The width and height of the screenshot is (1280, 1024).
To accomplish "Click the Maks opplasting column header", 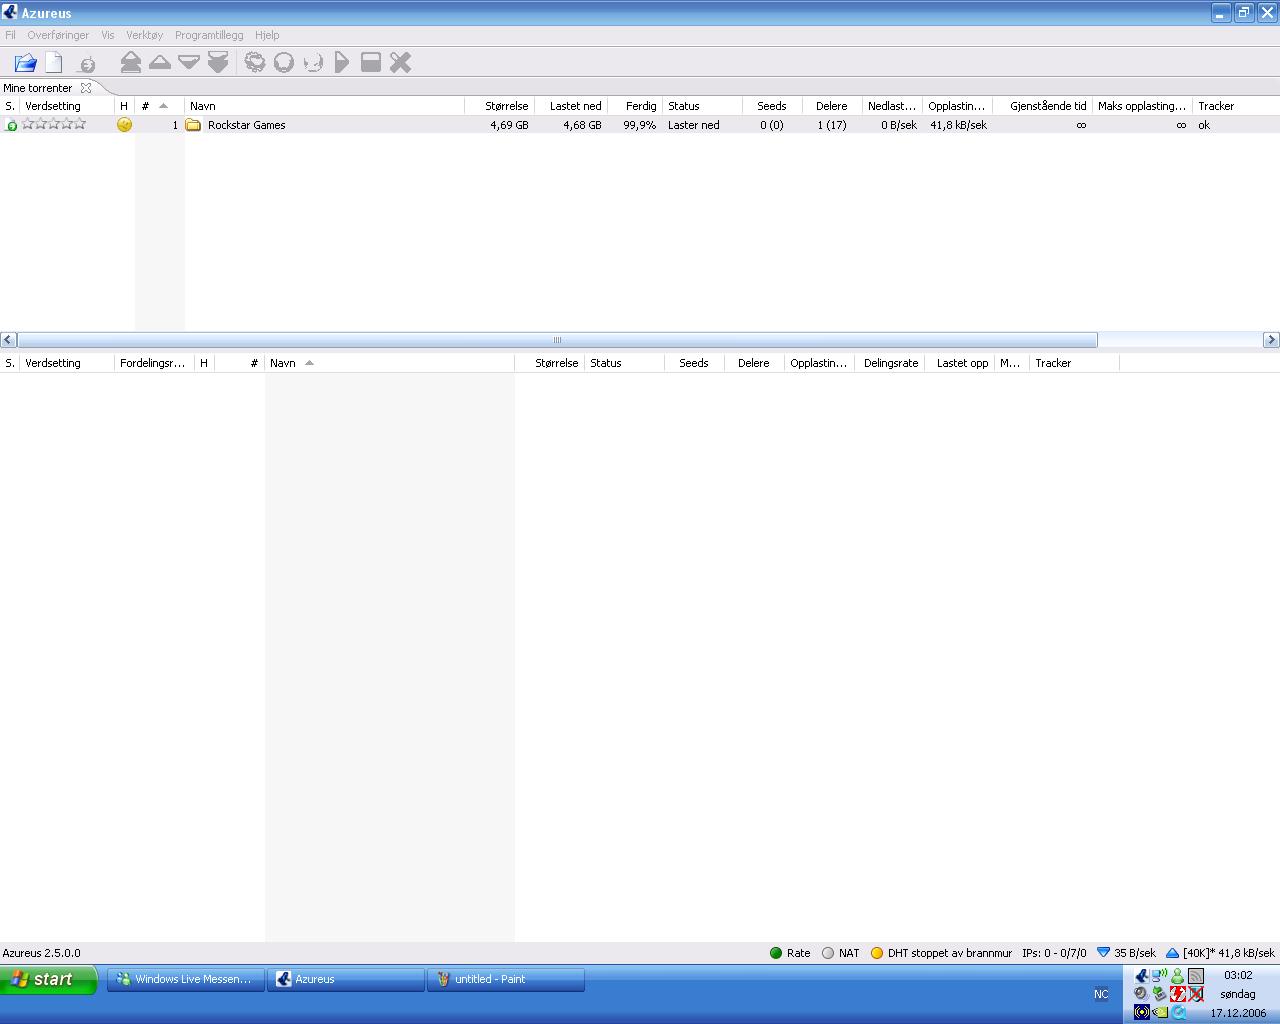I will tap(1142, 106).
